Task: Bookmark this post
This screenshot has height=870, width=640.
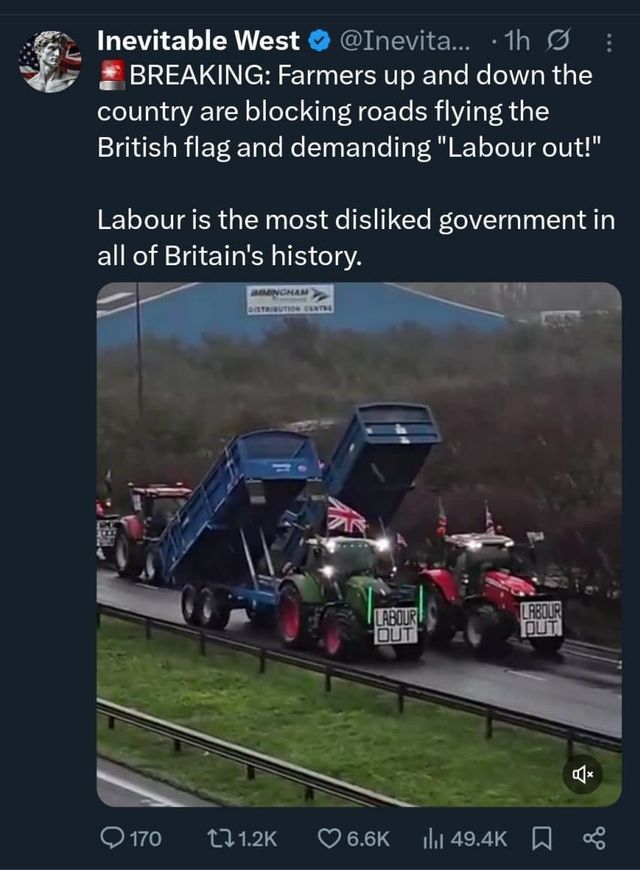Action: [x=542, y=838]
